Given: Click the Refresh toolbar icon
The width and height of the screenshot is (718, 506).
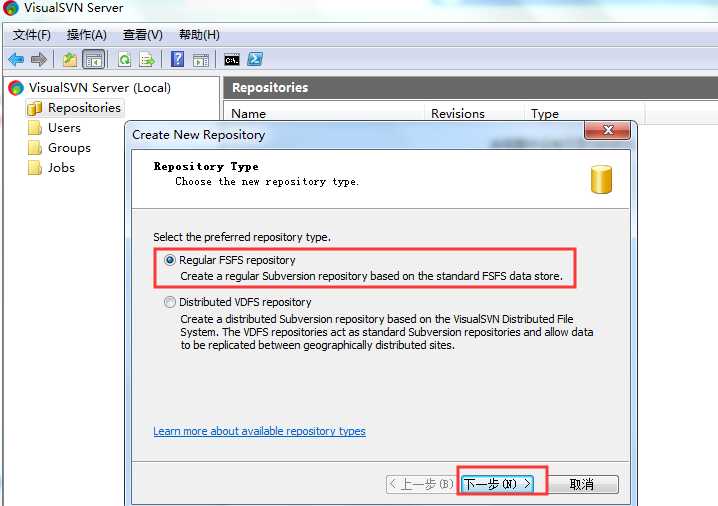Looking at the screenshot, I should pyautogui.click(x=125, y=60).
